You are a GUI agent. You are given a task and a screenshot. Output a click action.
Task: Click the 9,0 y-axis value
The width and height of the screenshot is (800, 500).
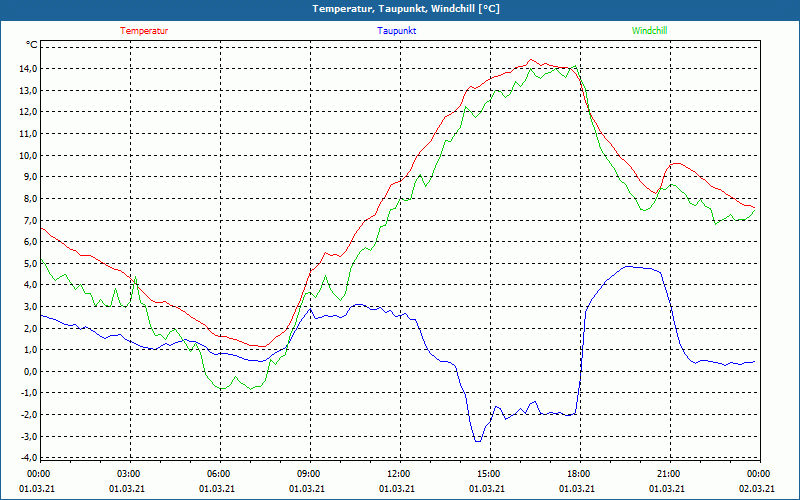[x=30, y=177]
